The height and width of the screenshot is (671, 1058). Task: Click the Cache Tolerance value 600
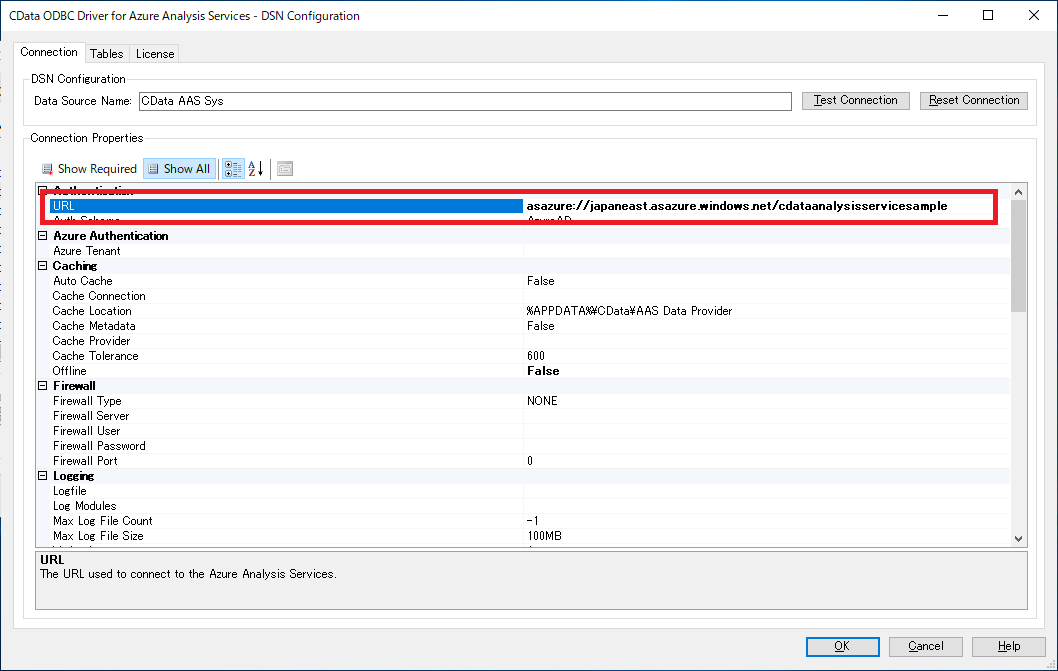pyautogui.click(x=536, y=356)
